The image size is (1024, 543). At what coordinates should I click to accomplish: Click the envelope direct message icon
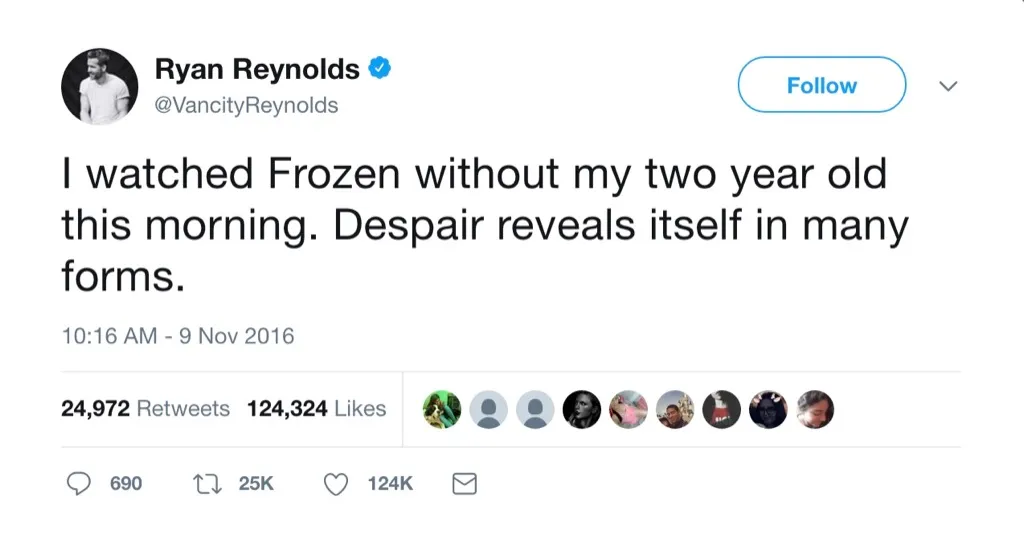pos(464,484)
